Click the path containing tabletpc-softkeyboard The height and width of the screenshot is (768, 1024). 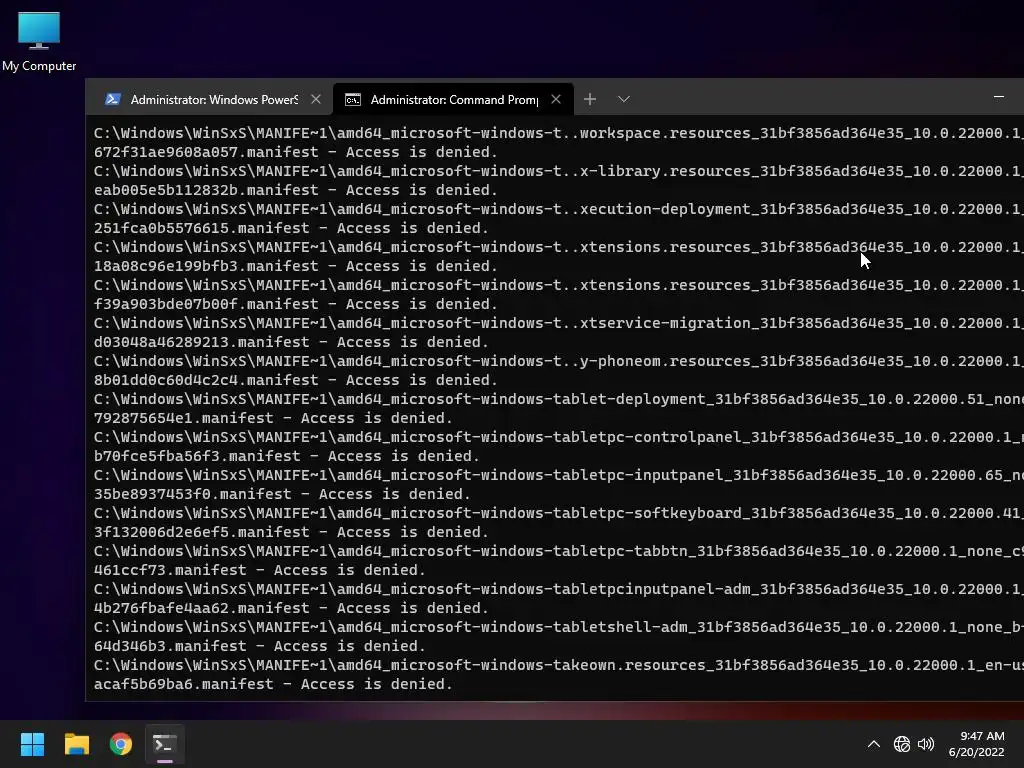558,513
